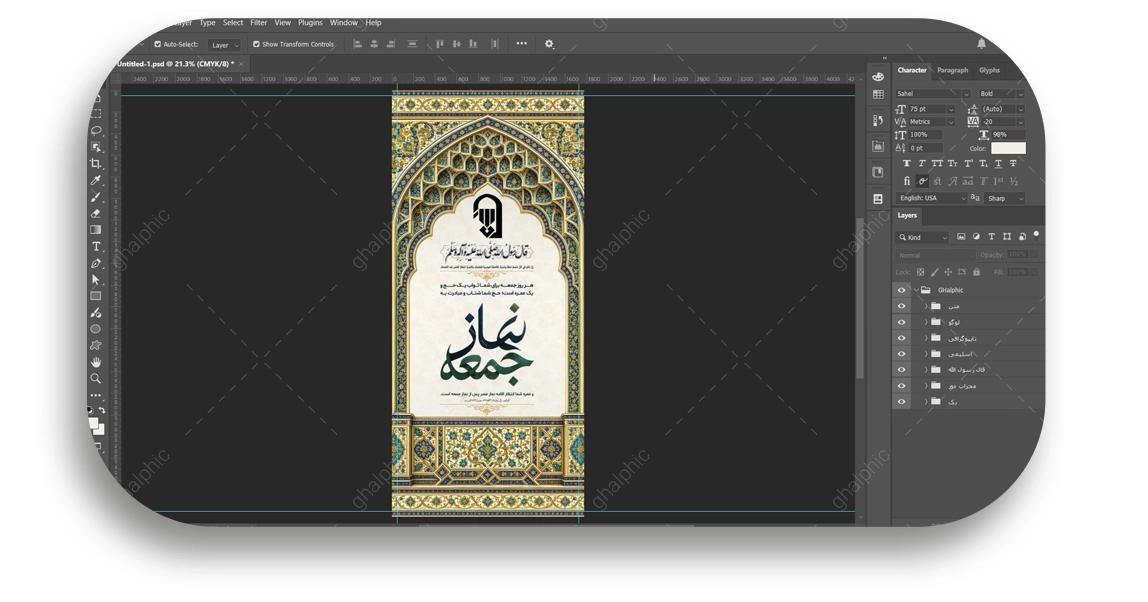Hide the تایپوگرافی group visibility eye

901,338
